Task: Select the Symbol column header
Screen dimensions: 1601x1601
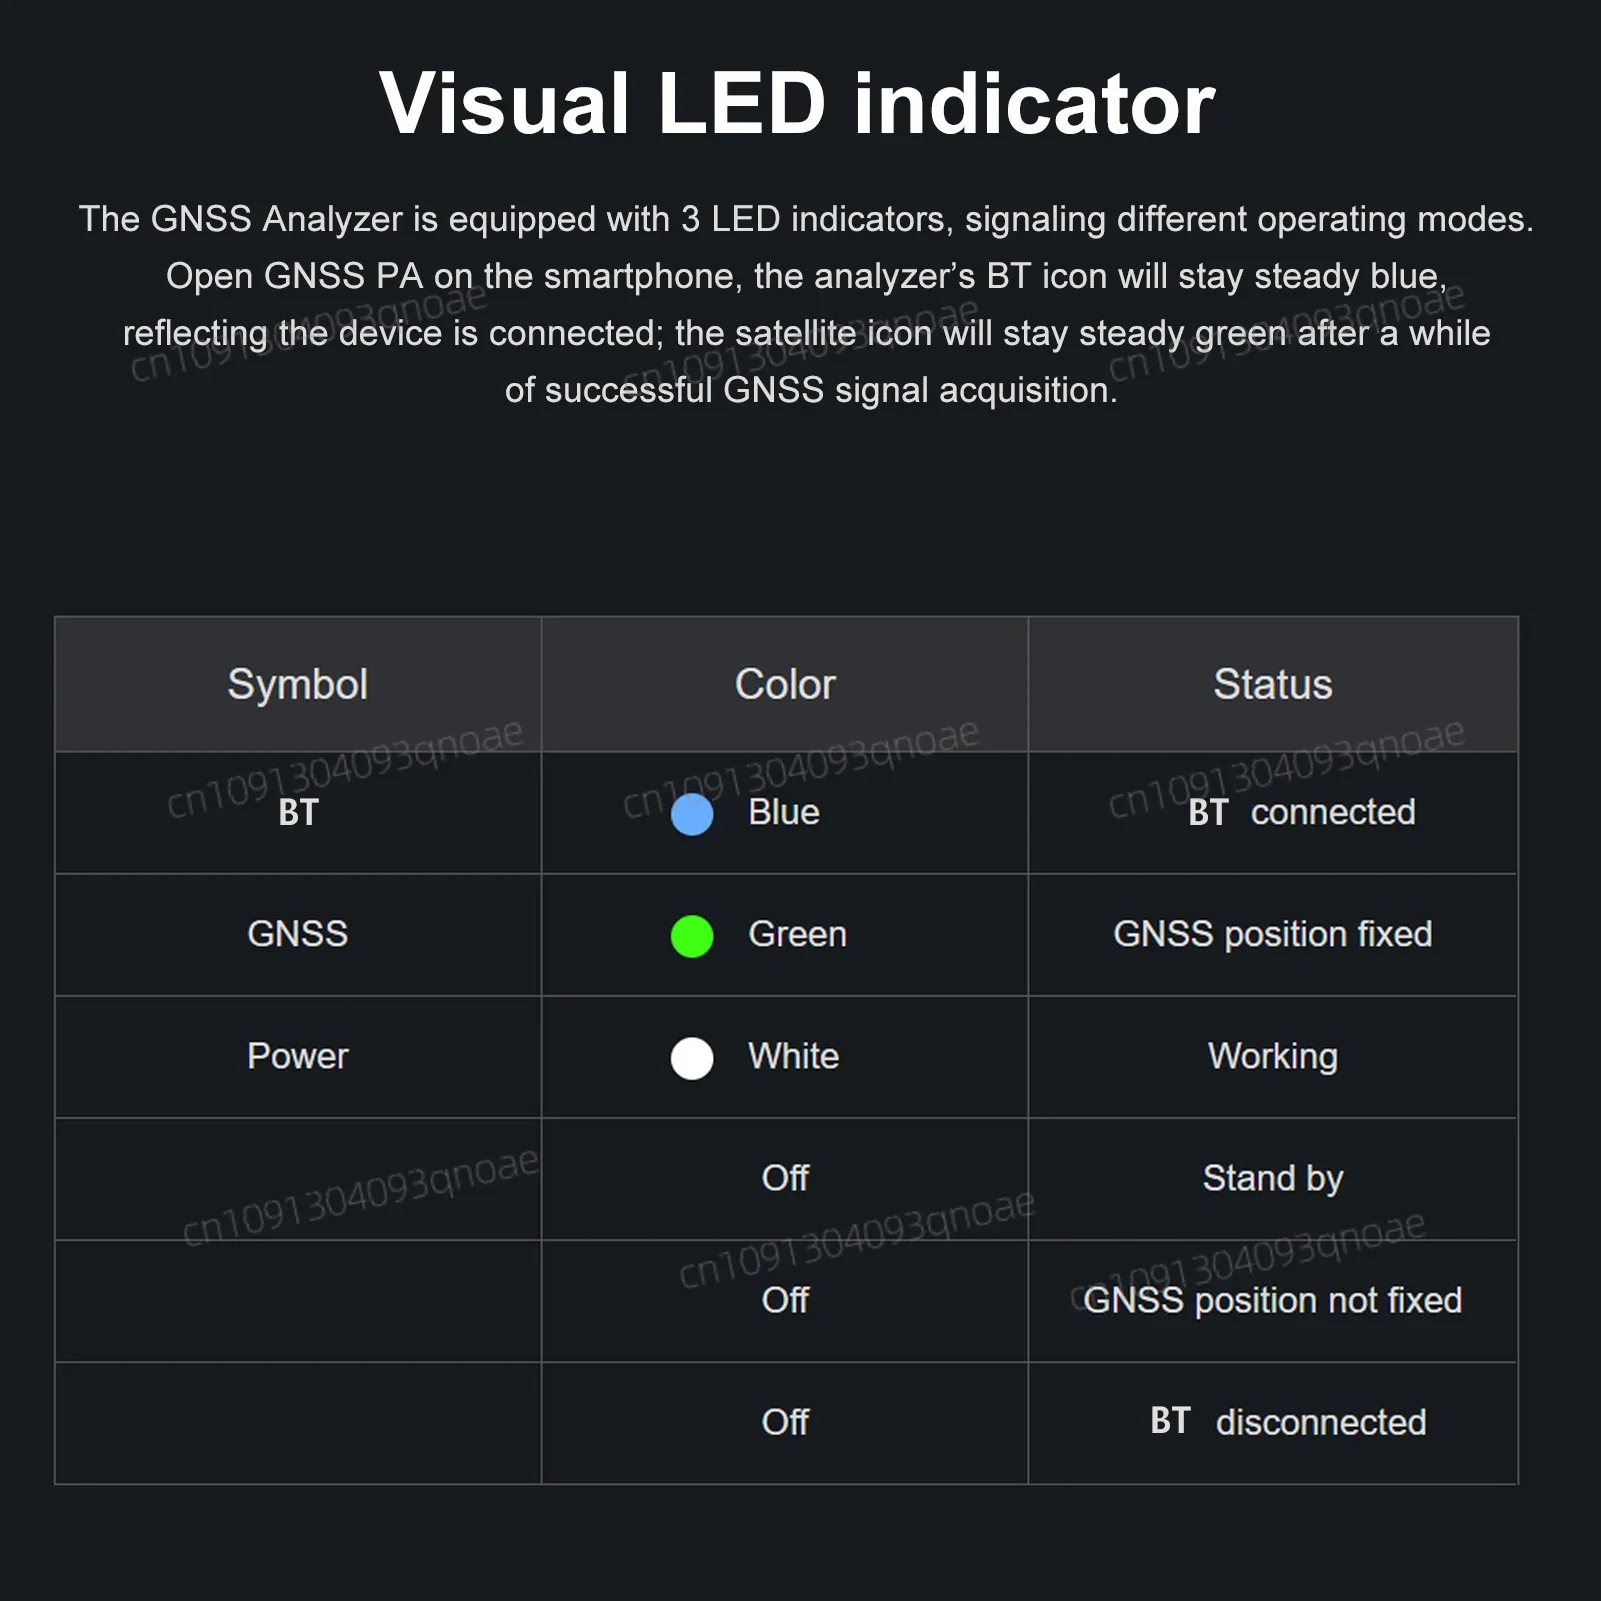Action: click(x=298, y=685)
